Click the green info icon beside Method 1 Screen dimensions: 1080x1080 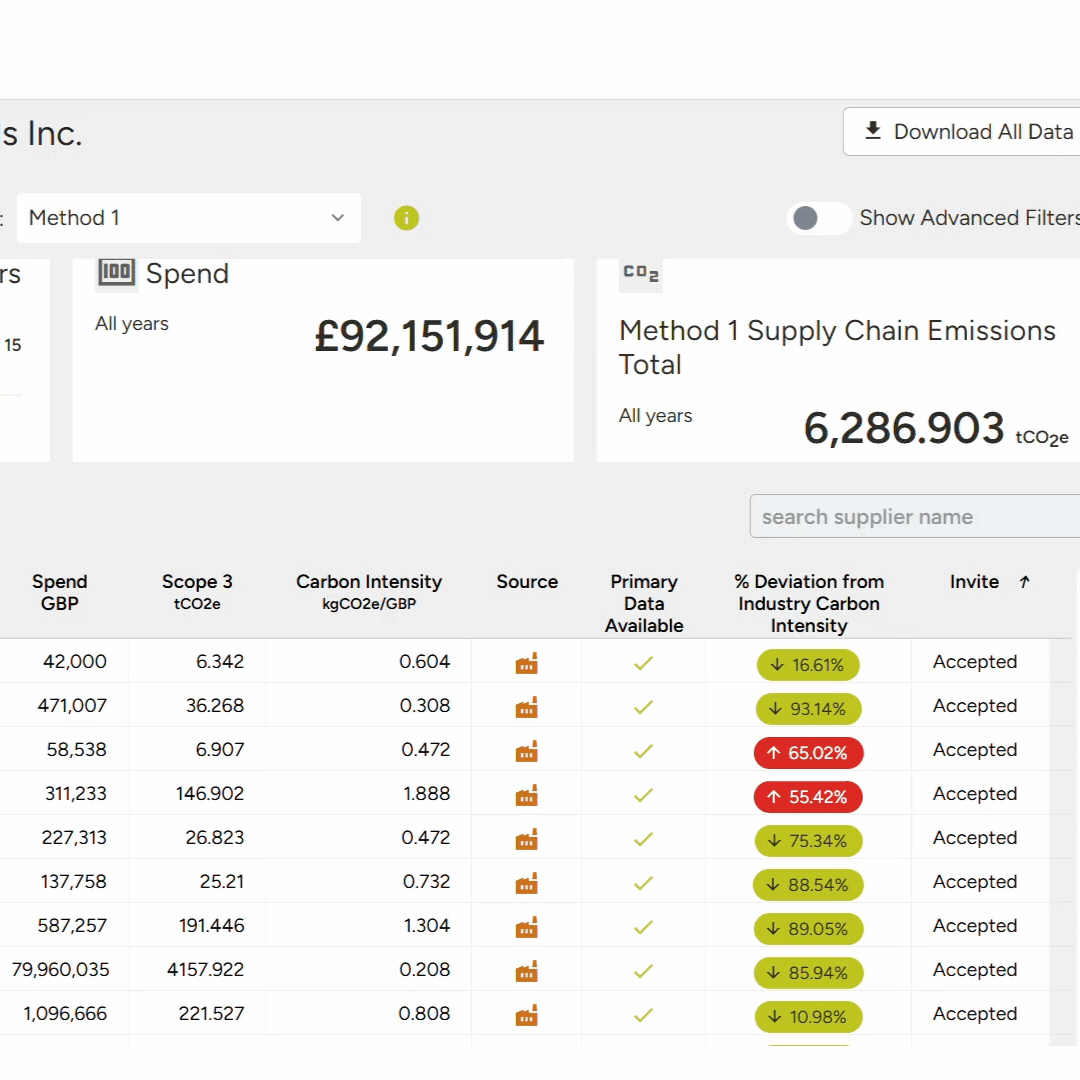406,218
